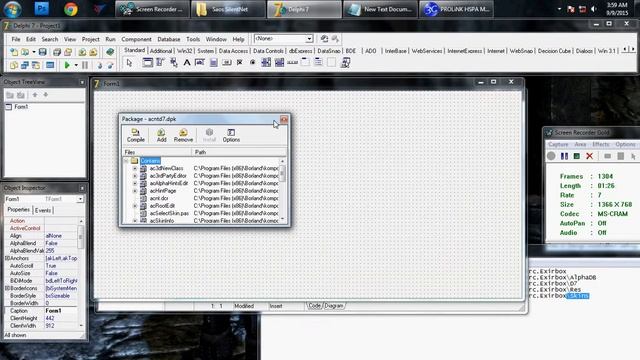Click Remove in the Package window

point(183,135)
